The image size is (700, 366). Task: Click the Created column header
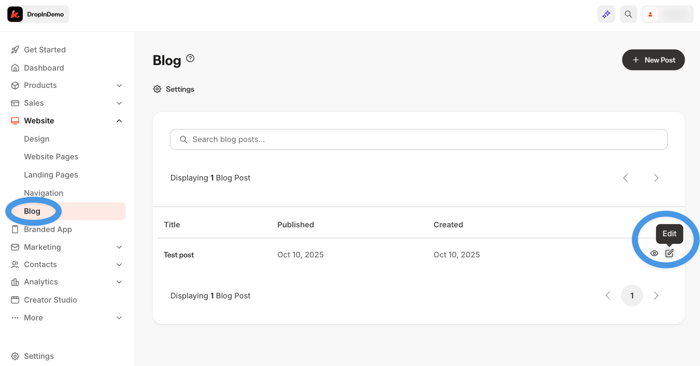[448, 225]
